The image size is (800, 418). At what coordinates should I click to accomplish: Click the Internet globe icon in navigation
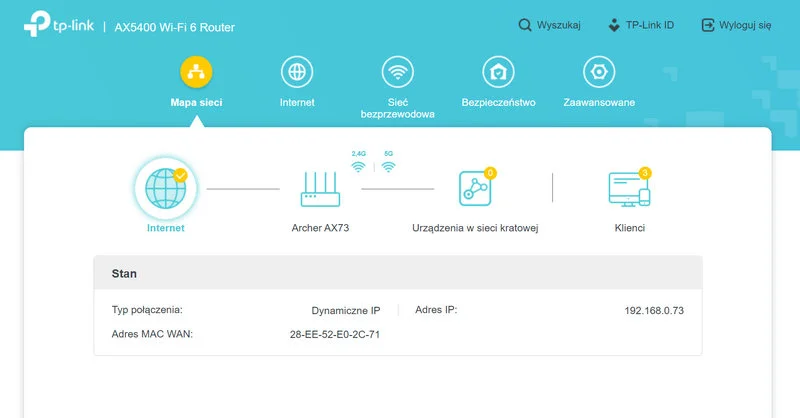pyautogui.click(x=297, y=72)
